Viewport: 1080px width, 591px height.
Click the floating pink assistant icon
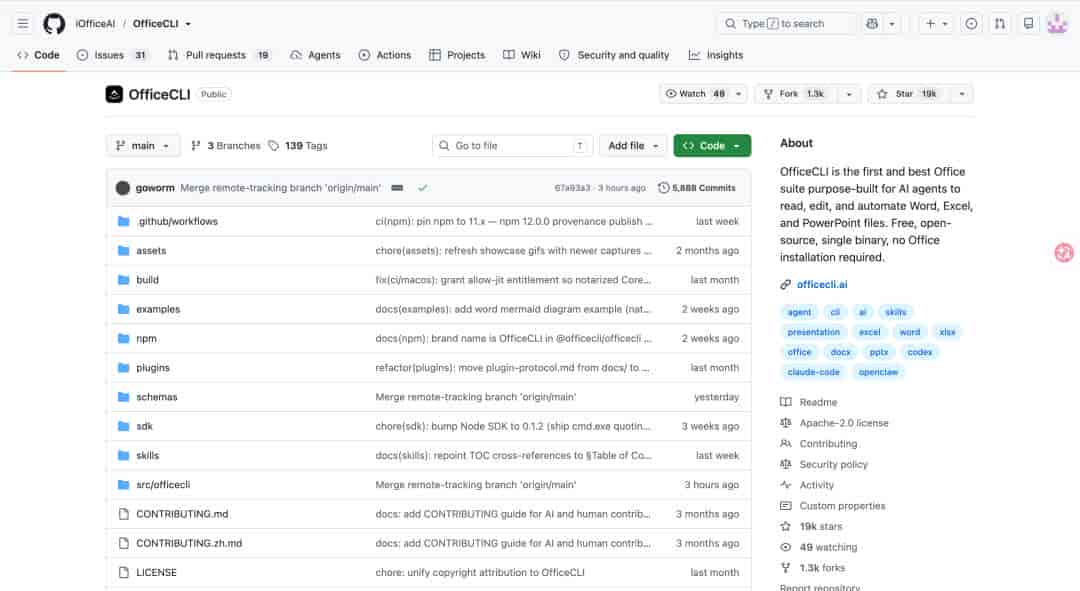(1063, 253)
